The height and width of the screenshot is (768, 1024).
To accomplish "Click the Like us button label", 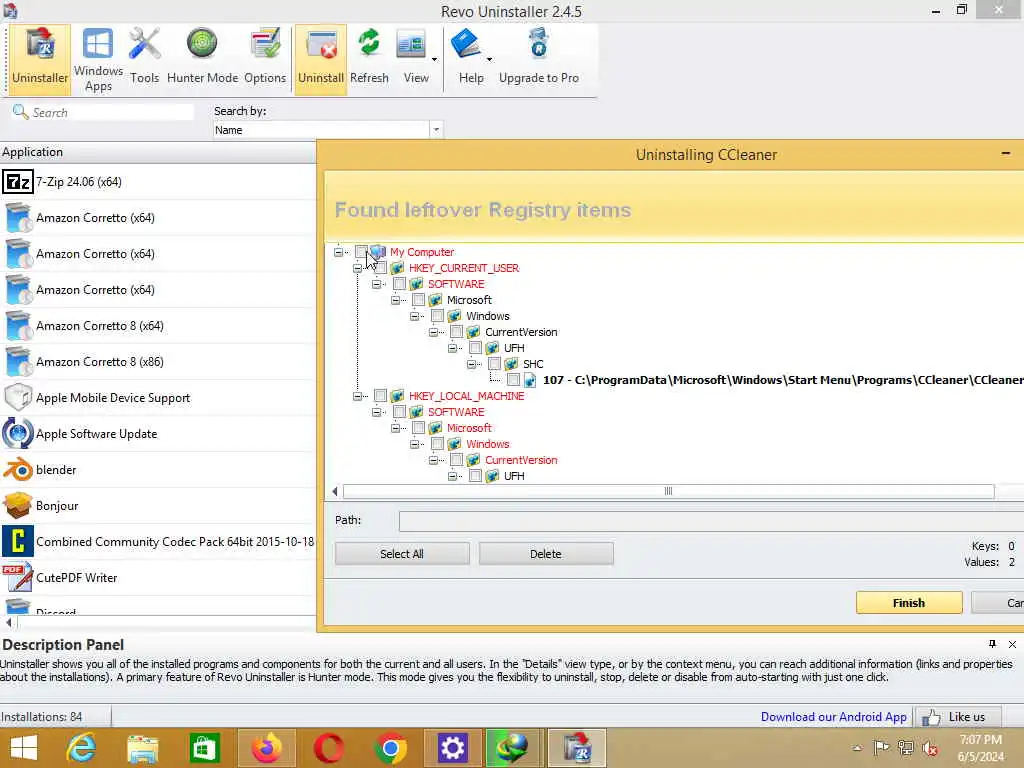I will 967,717.
